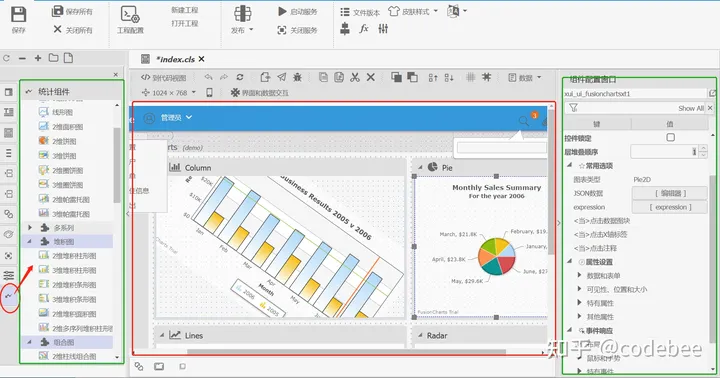
Task: Click the start service (启动服务) play icon
Action: [282, 11]
